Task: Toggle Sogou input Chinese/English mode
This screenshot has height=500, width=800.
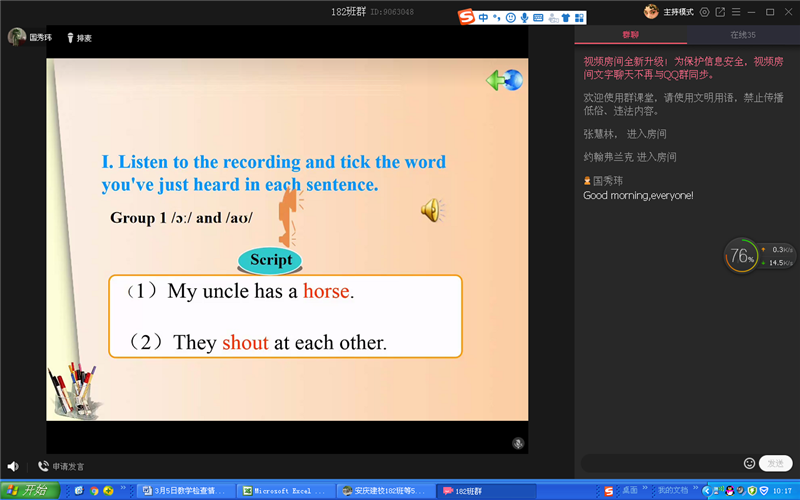Action: click(x=483, y=18)
